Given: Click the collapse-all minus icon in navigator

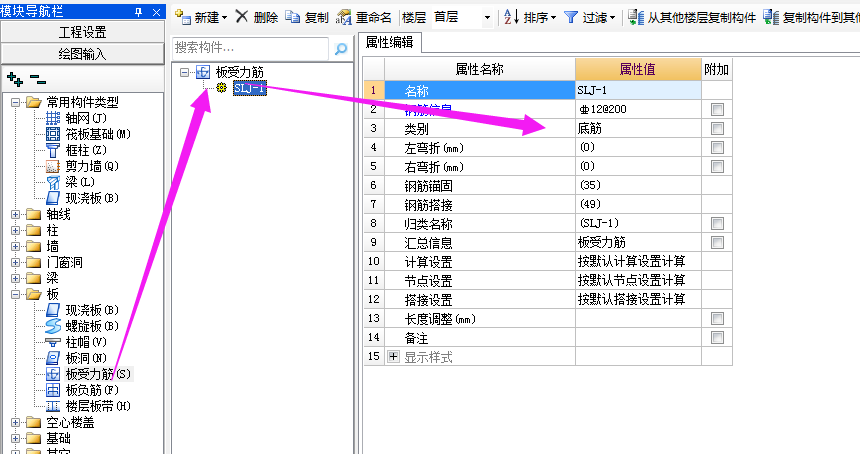Looking at the screenshot, I should click(x=38, y=80).
